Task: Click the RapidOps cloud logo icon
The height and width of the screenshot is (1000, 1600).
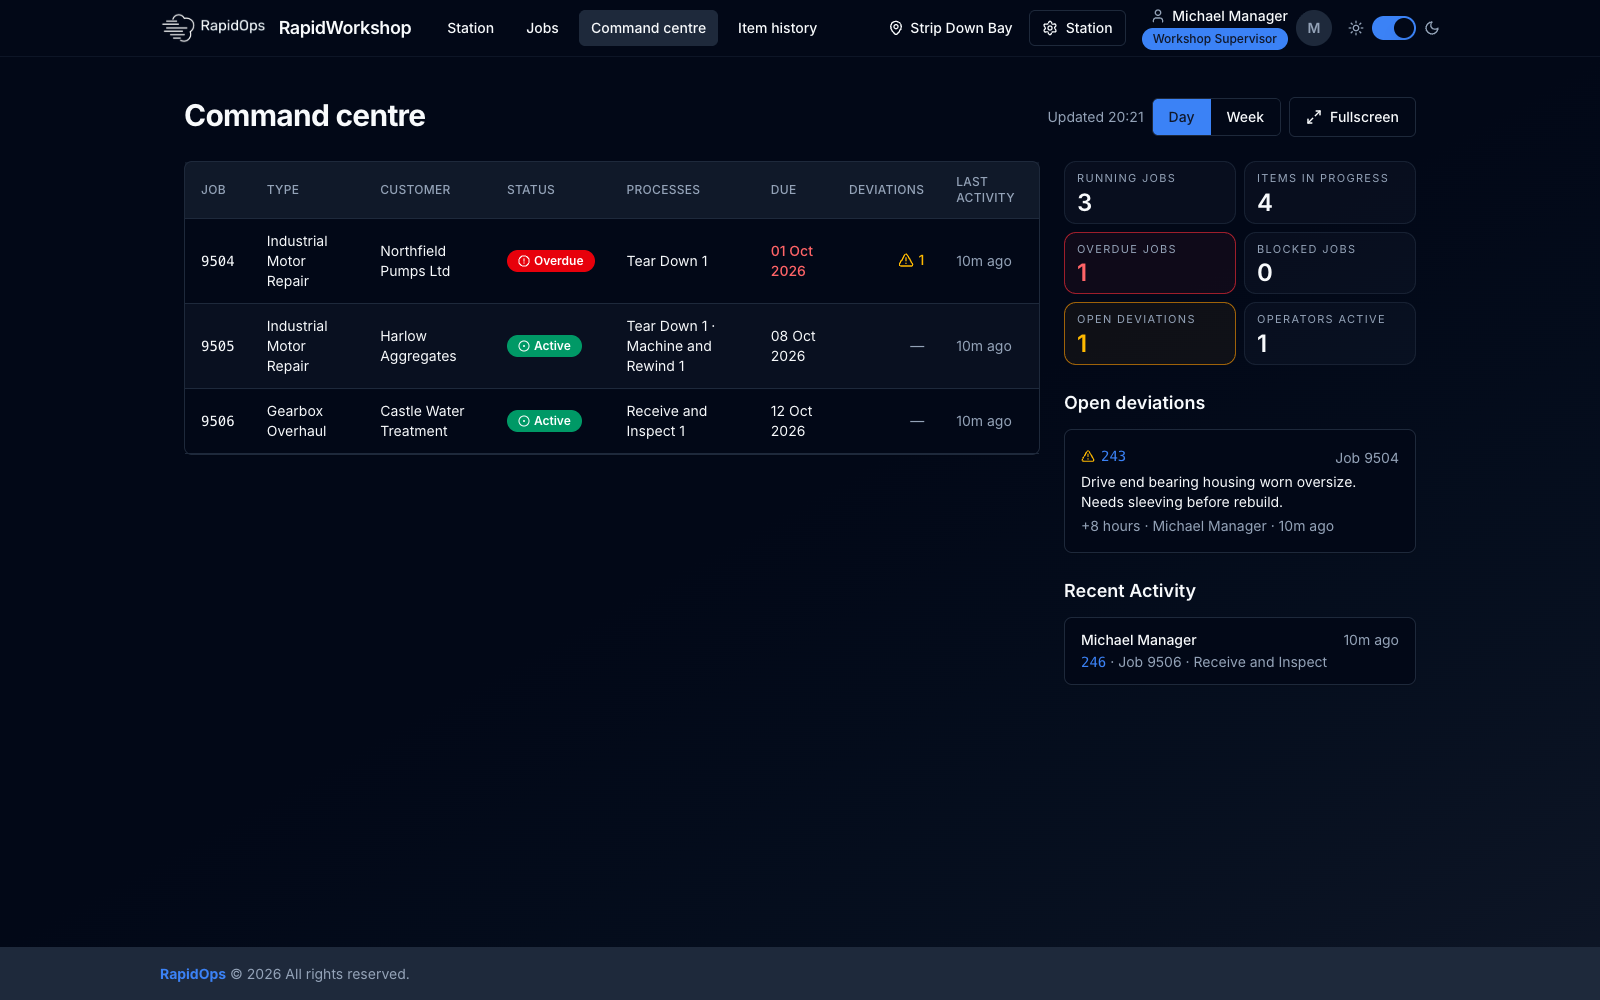Action: pyautogui.click(x=178, y=28)
